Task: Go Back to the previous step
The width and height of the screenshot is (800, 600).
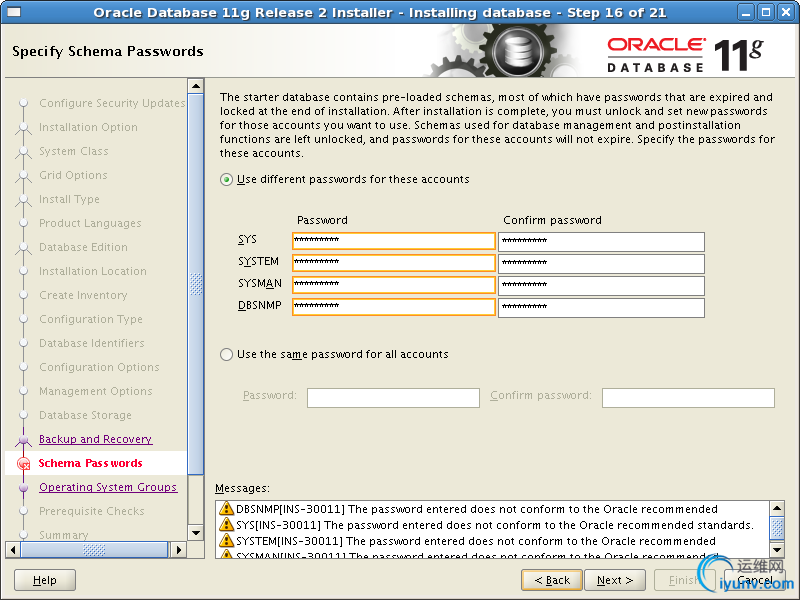Action: pos(552,580)
